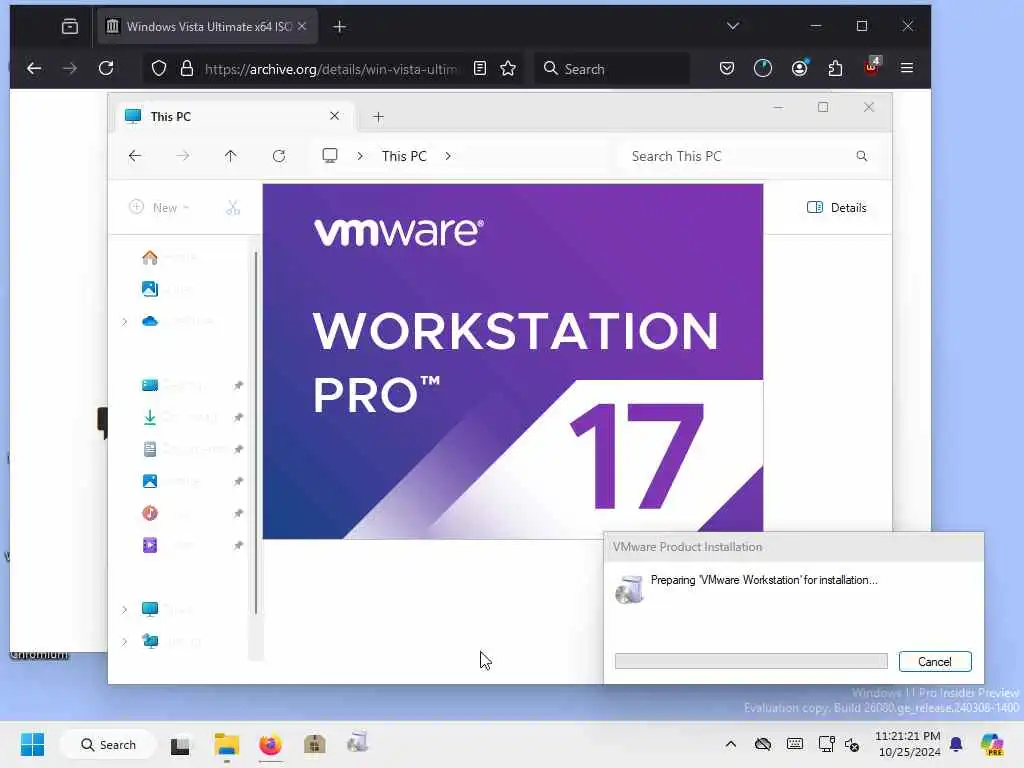Open chevron after This PC breadcrumb
Image resolution: width=1024 pixels, height=768 pixels.
tap(447, 156)
